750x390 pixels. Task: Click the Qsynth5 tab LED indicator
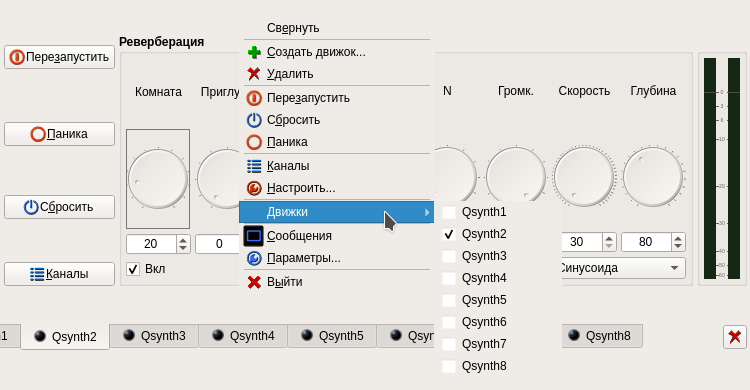pos(307,335)
